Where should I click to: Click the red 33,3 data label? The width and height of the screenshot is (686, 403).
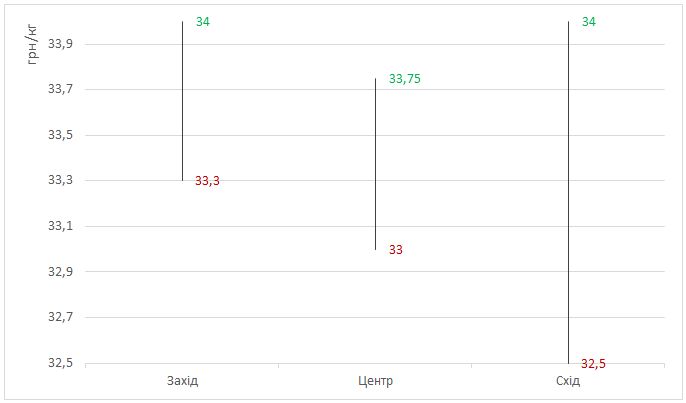tap(207, 181)
